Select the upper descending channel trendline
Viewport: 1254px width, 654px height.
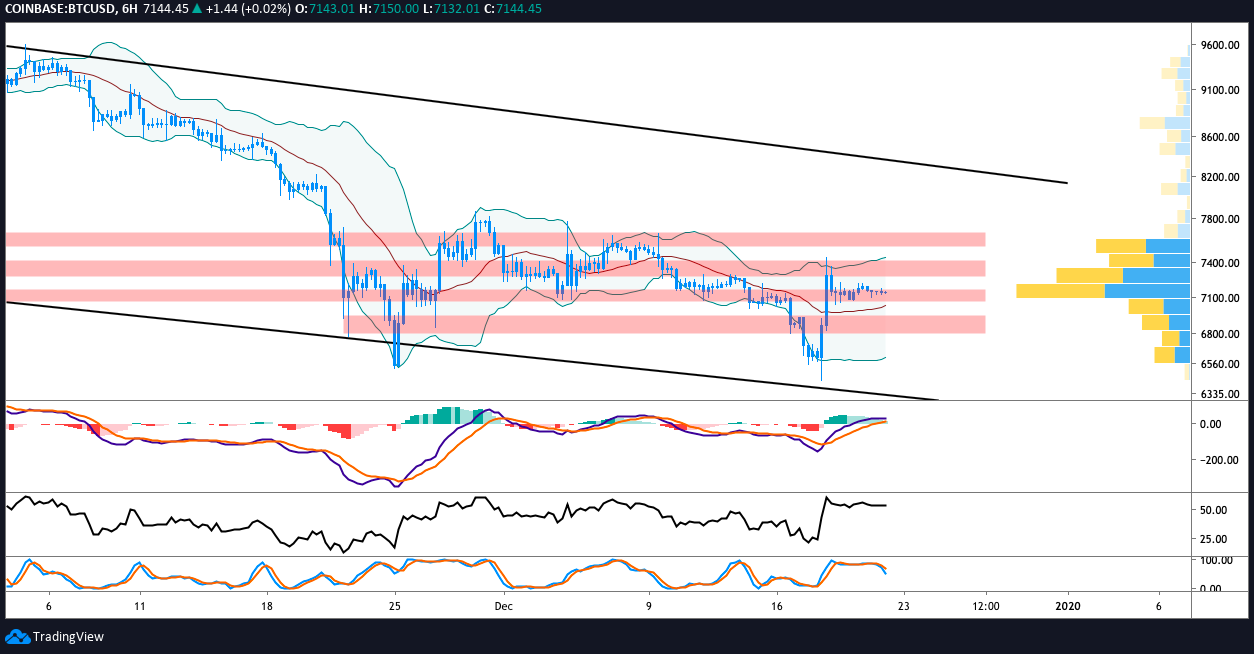click(536, 114)
